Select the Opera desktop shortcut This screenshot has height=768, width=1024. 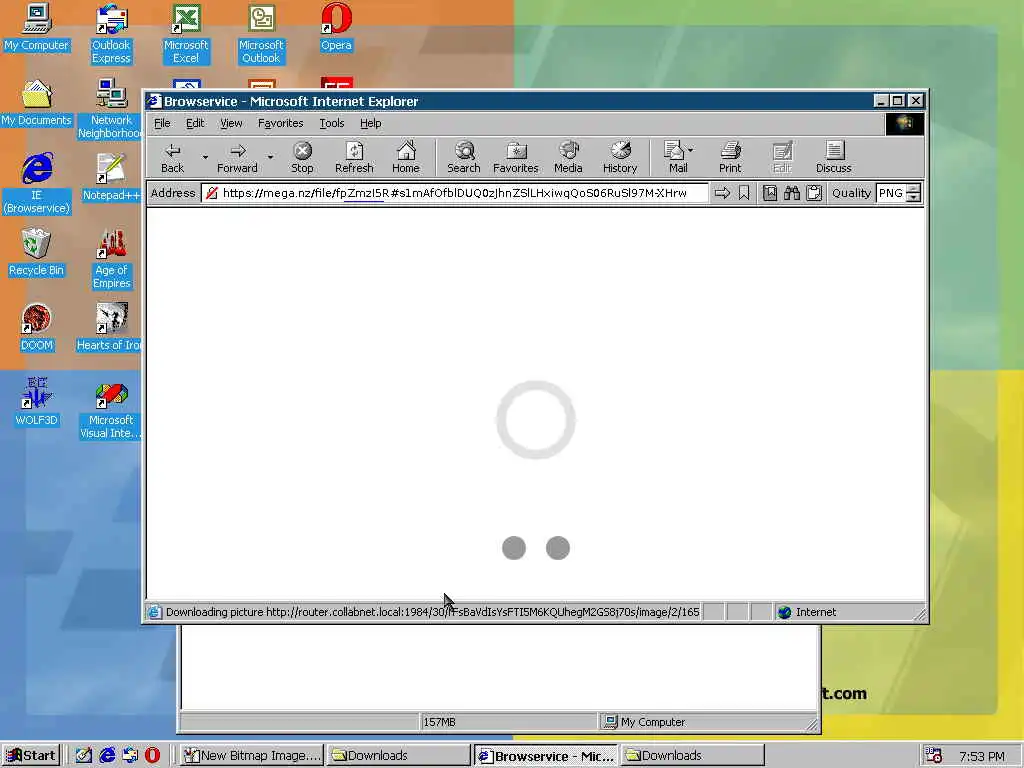pos(336,27)
